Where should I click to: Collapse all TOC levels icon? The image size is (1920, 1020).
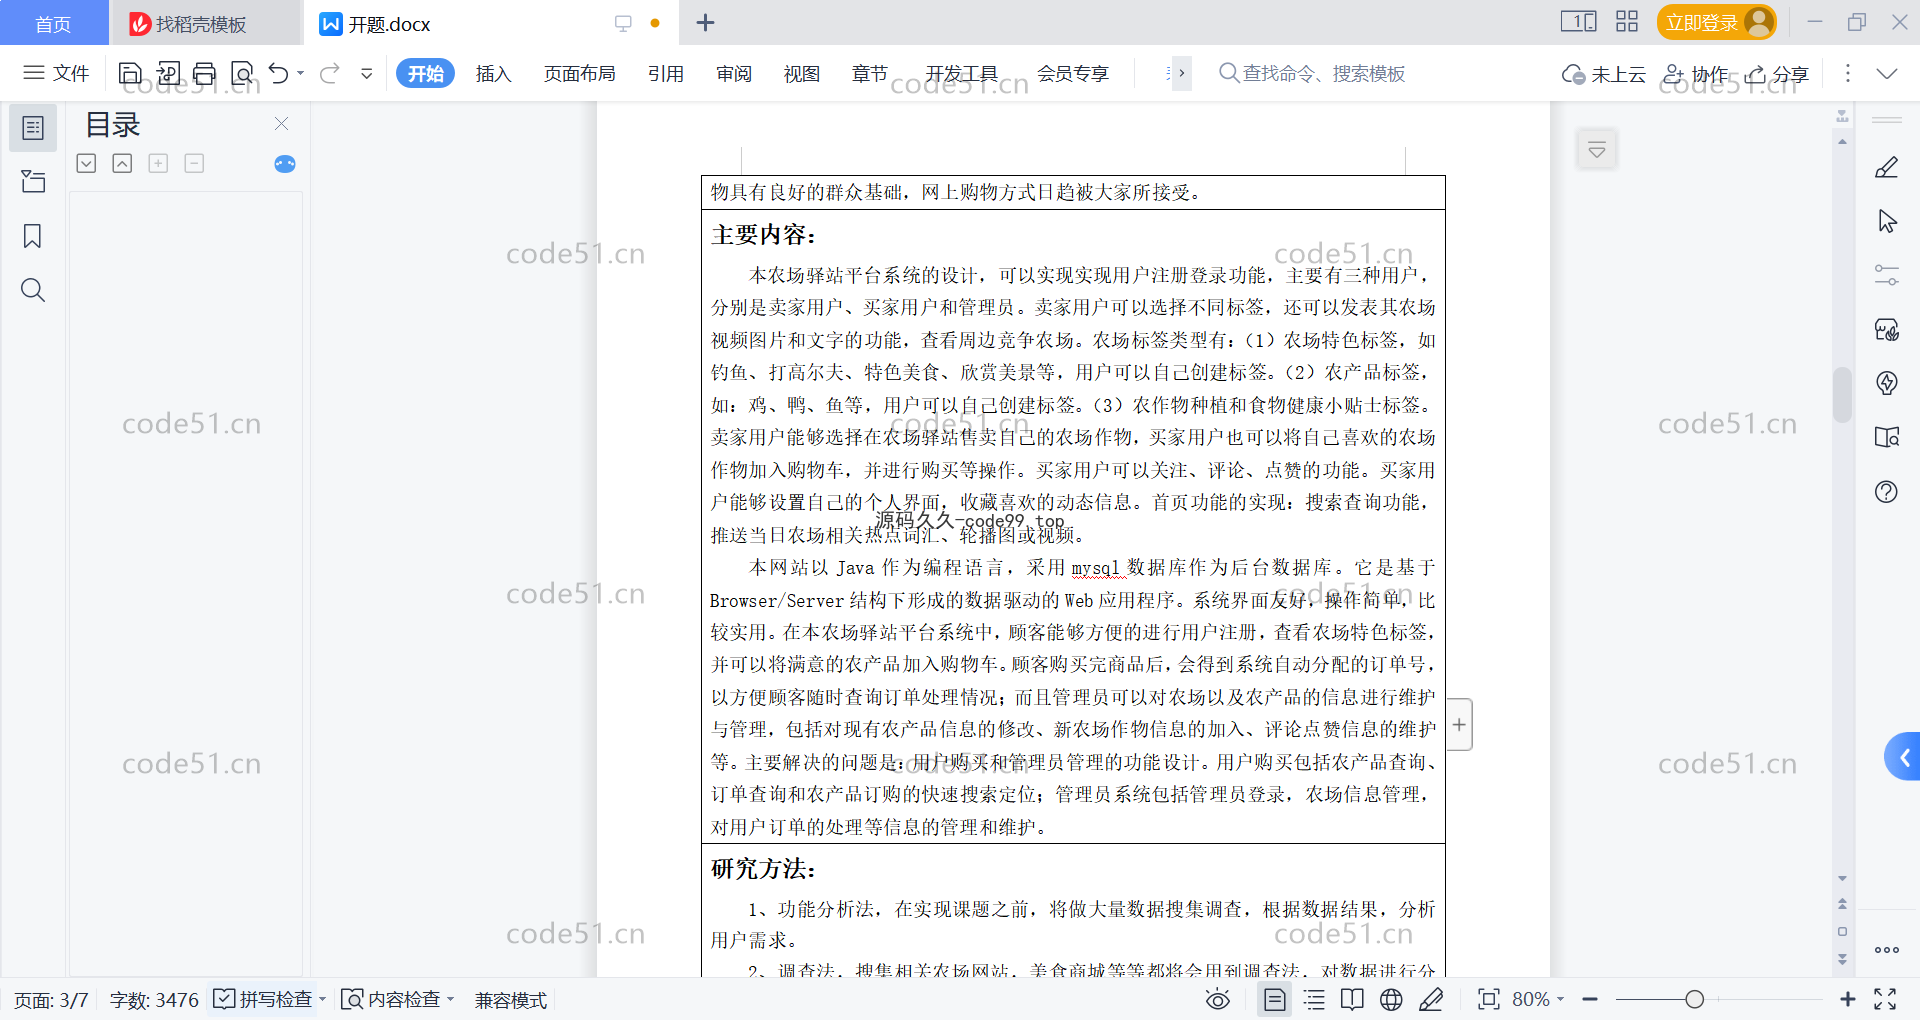point(122,163)
